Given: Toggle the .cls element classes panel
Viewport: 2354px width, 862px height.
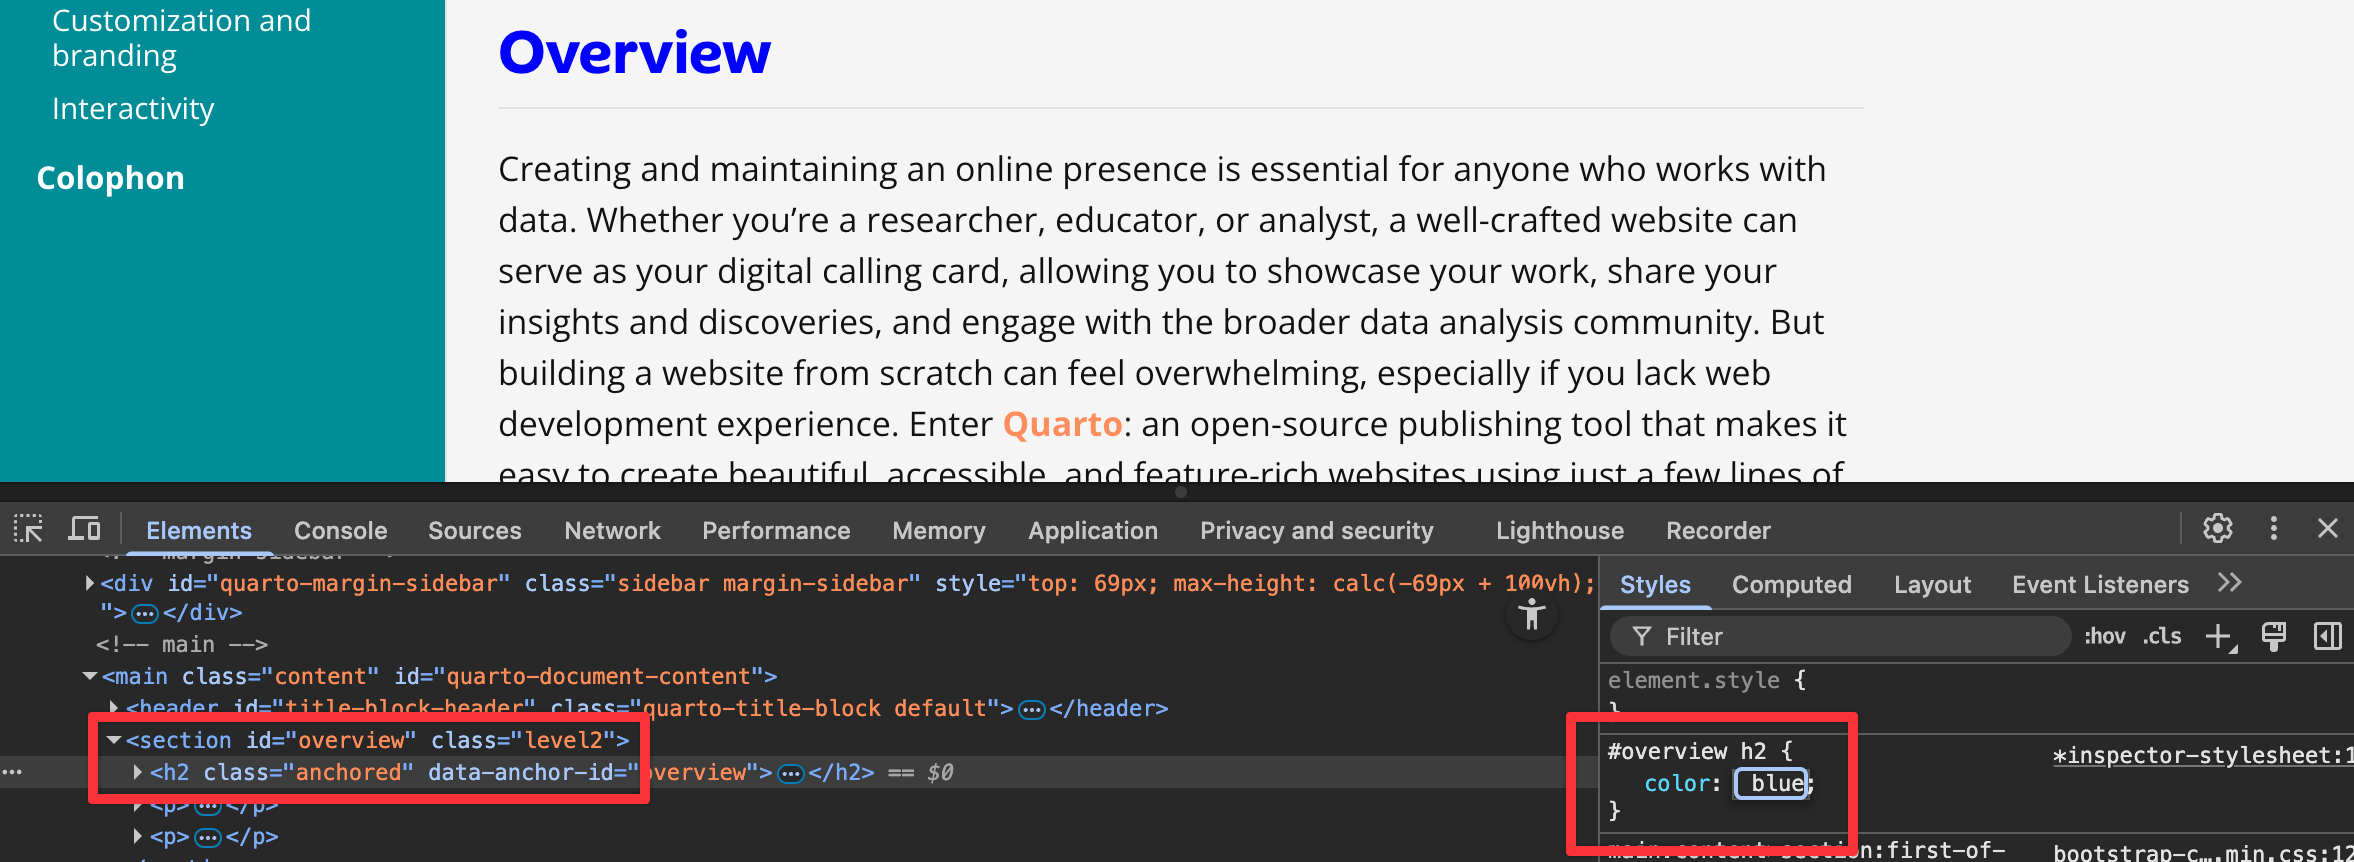Looking at the screenshot, I should [2162, 637].
